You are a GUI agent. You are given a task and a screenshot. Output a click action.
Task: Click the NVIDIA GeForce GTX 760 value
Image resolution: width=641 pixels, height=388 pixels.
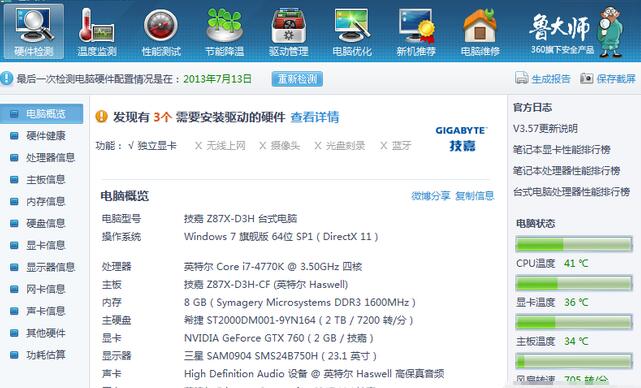pos(279,338)
